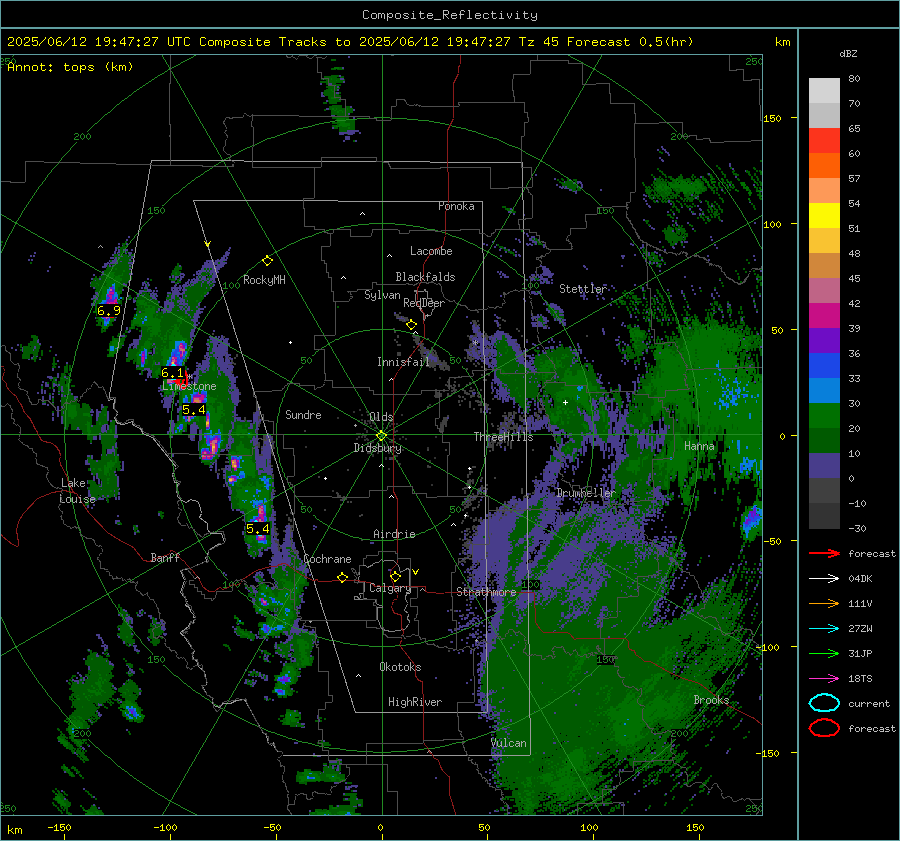The height and width of the screenshot is (841, 900).
Task: Click the Airdrie city label
Action: 394,534
